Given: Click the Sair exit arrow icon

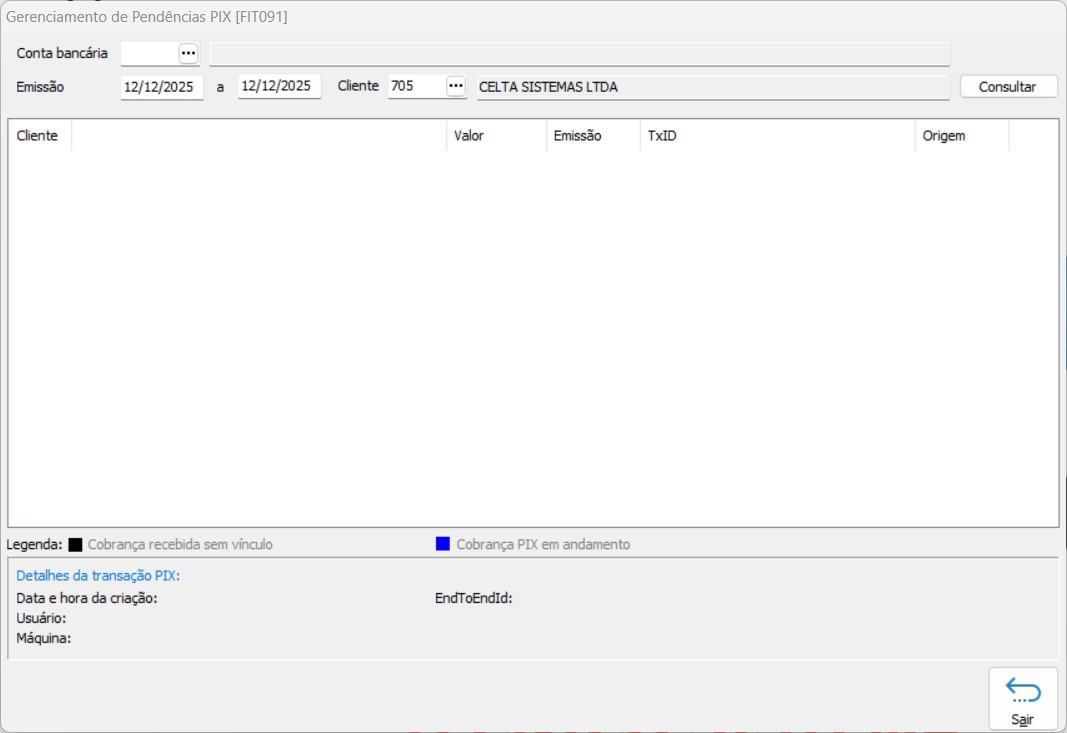Looking at the screenshot, I should click(x=1023, y=691).
